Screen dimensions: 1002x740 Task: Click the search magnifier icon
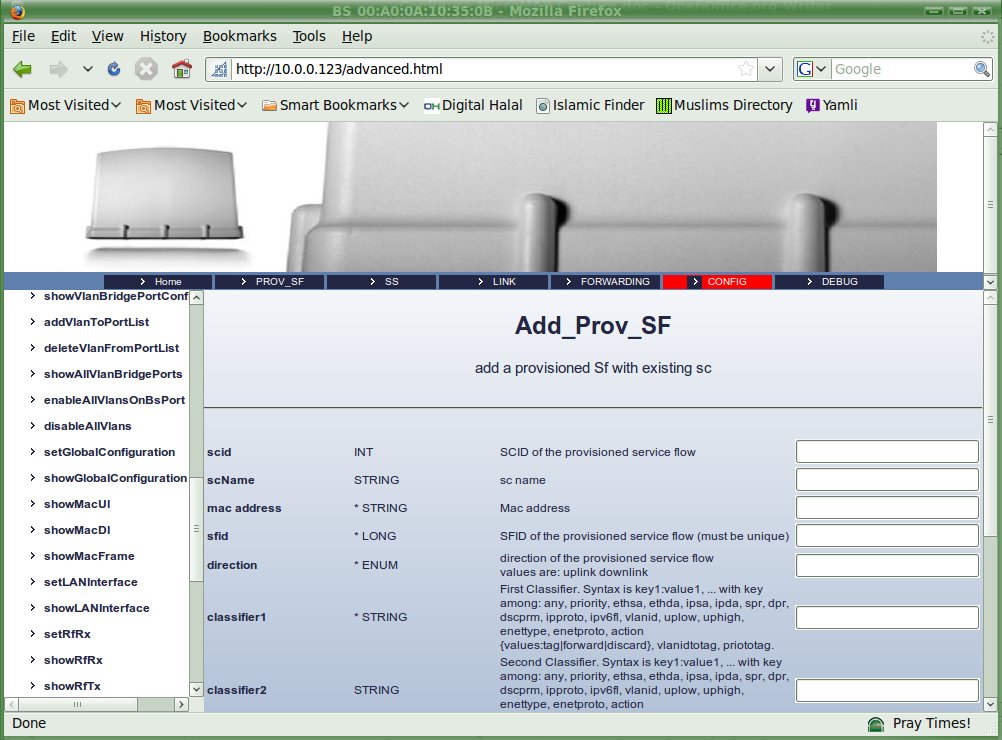(x=982, y=69)
